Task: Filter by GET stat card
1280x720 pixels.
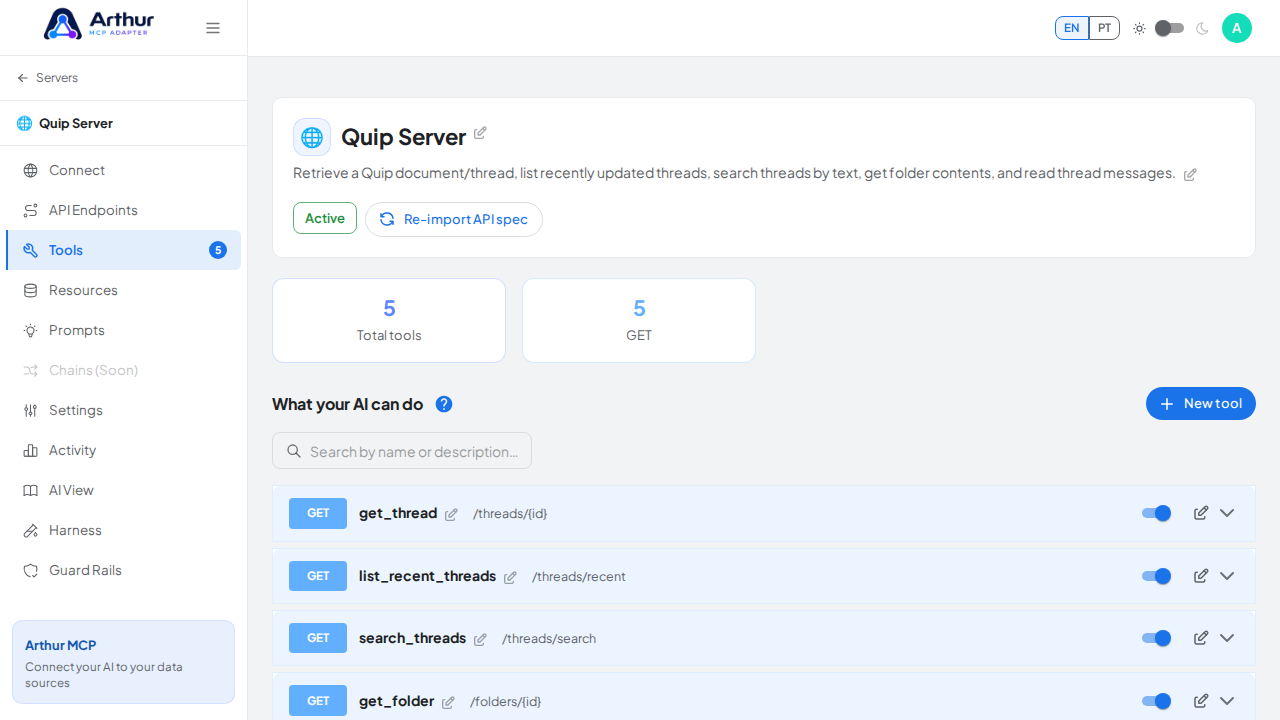Action: tap(639, 320)
